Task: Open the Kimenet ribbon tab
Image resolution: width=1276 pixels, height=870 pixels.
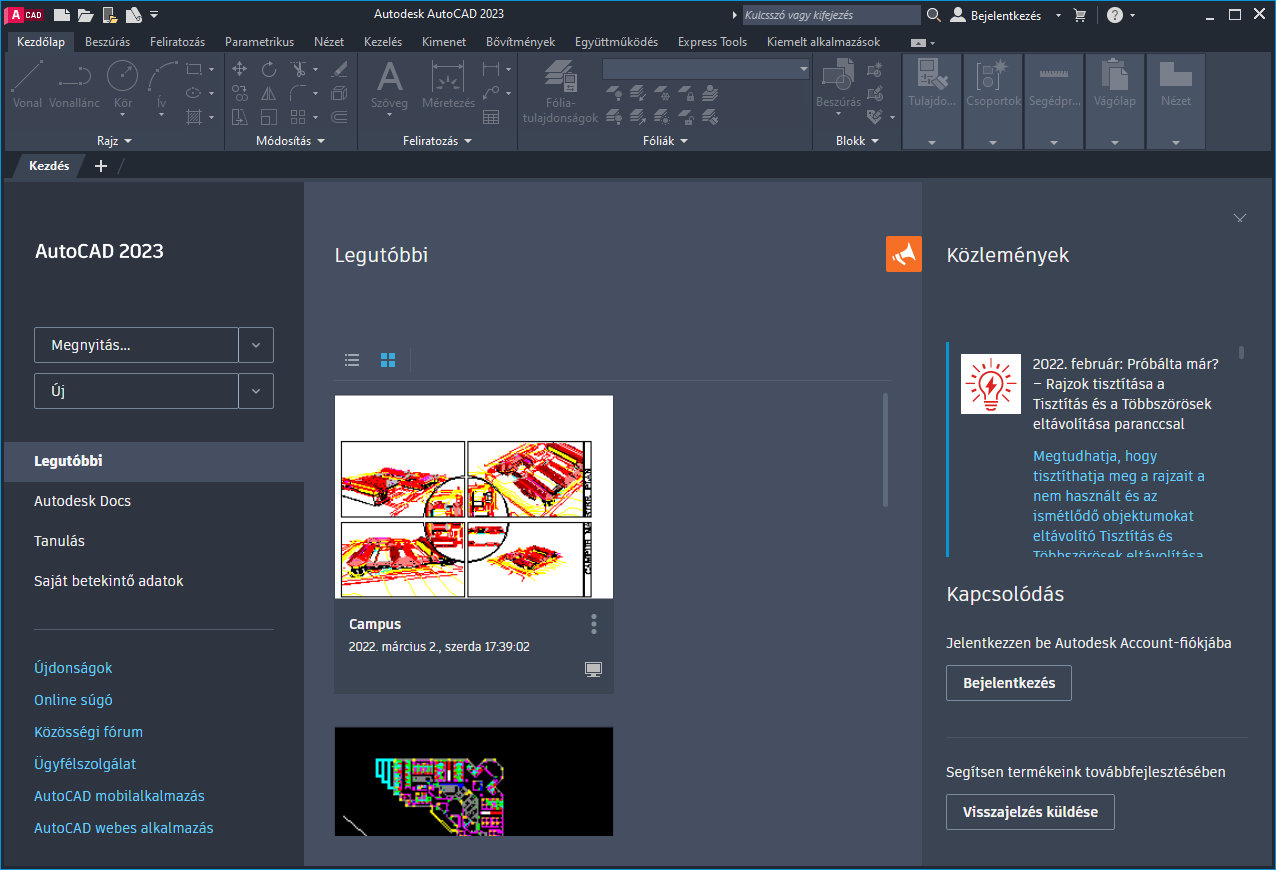Action: pos(444,42)
